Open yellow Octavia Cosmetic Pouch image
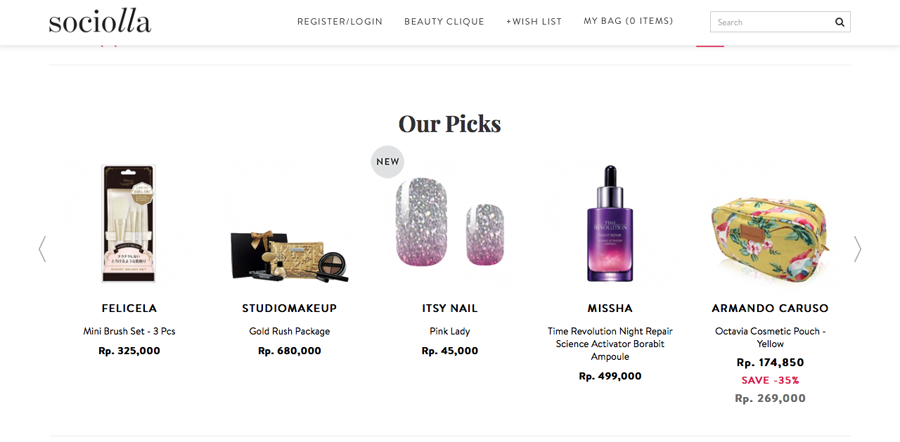900x442 pixels. tap(770, 230)
